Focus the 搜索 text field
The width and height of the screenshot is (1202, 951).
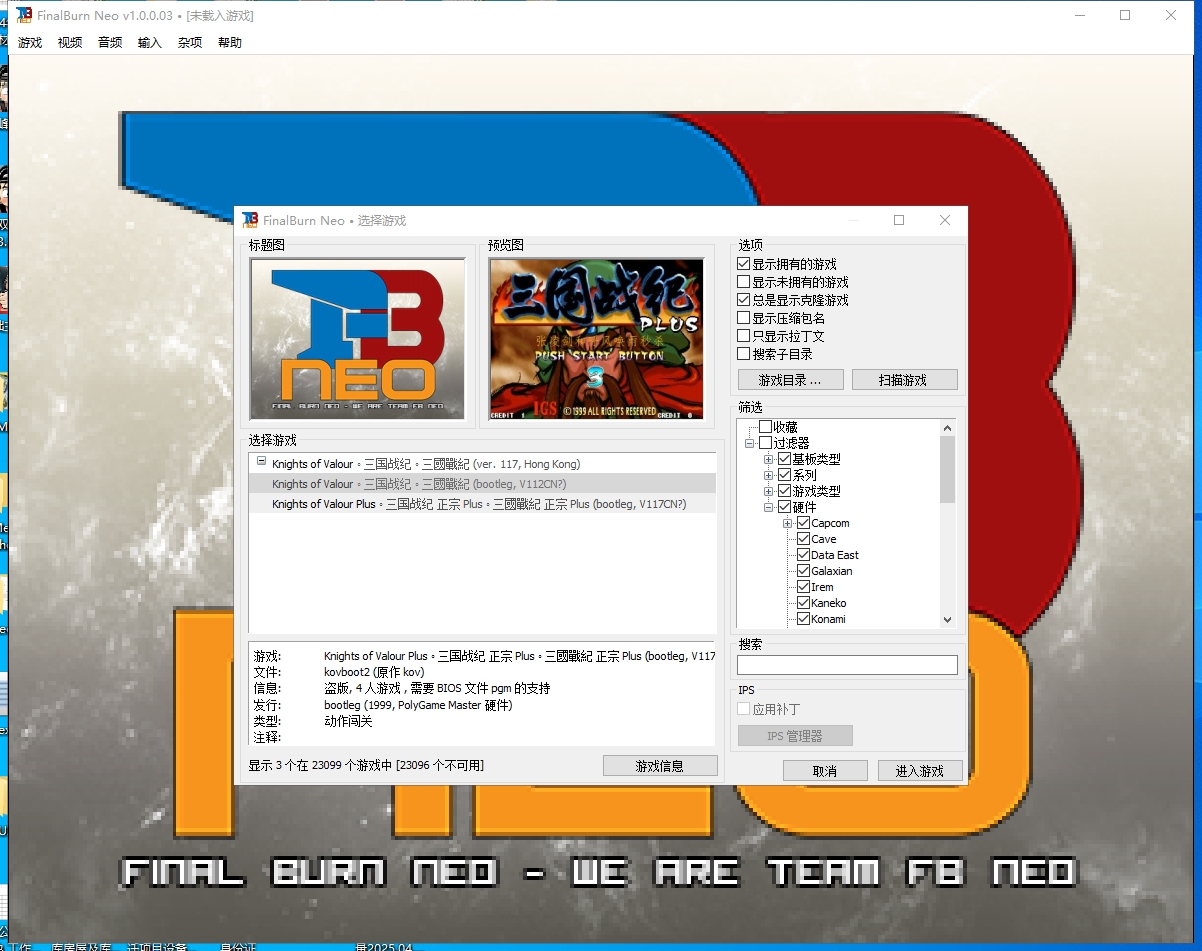point(848,665)
